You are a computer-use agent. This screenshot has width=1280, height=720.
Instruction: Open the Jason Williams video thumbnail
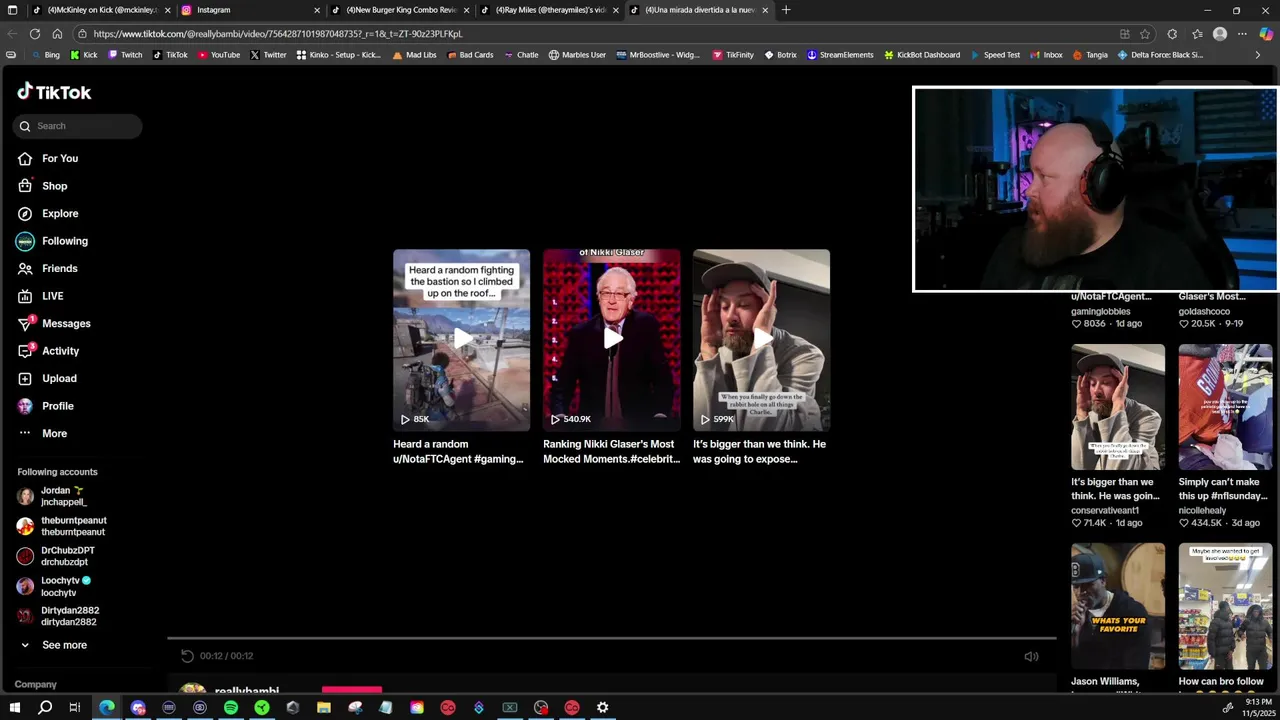click(1118, 606)
